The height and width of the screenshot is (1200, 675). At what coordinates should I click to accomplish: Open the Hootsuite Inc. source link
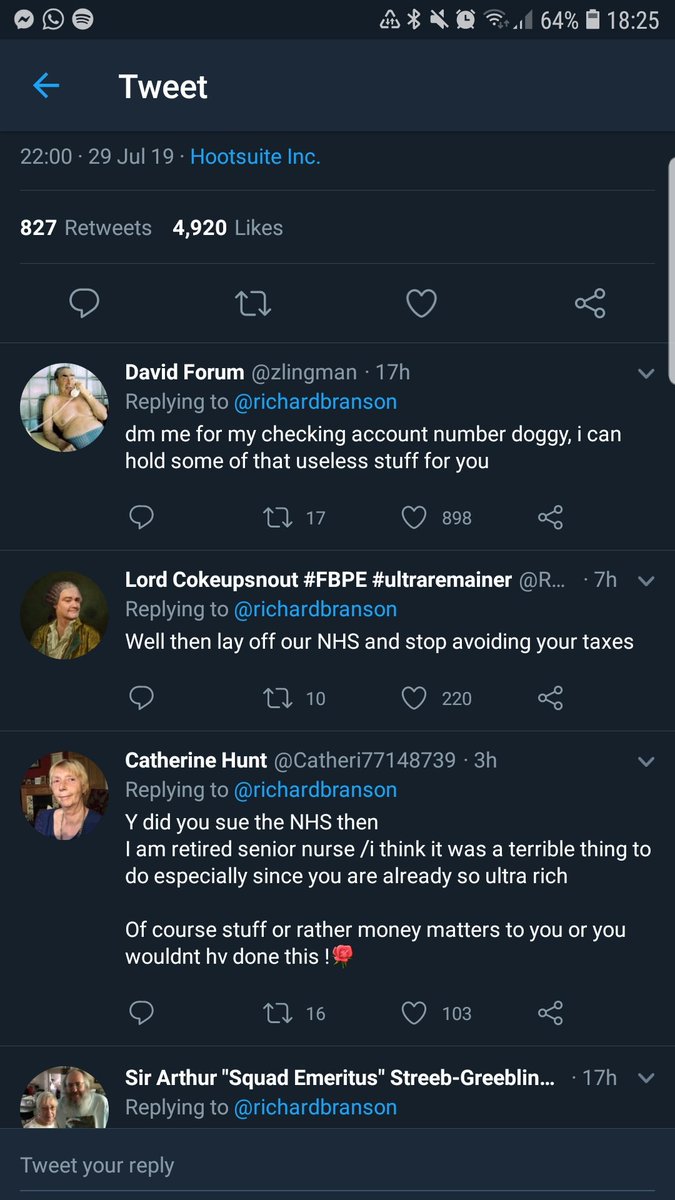coord(255,157)
